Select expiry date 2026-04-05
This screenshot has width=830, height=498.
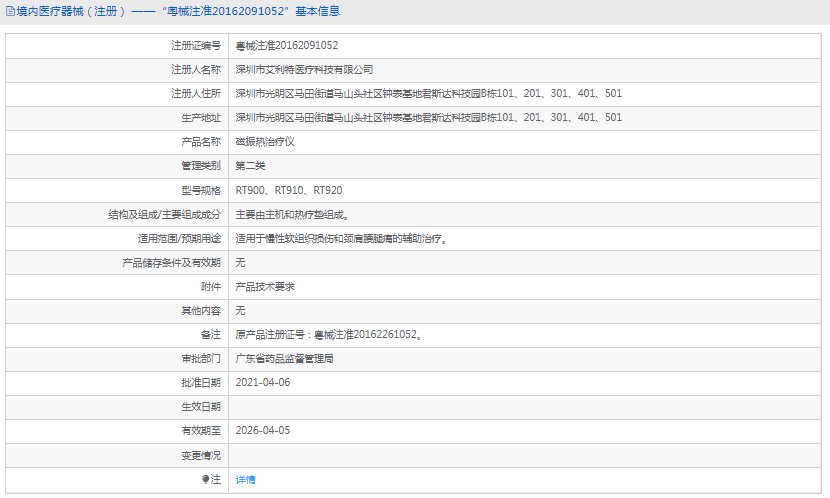(x=263, y=430)
